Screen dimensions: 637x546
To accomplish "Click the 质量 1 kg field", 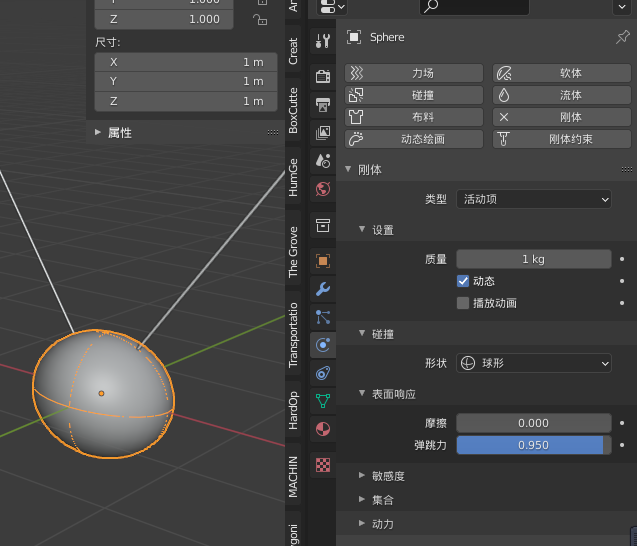I will tap(534, 259).
